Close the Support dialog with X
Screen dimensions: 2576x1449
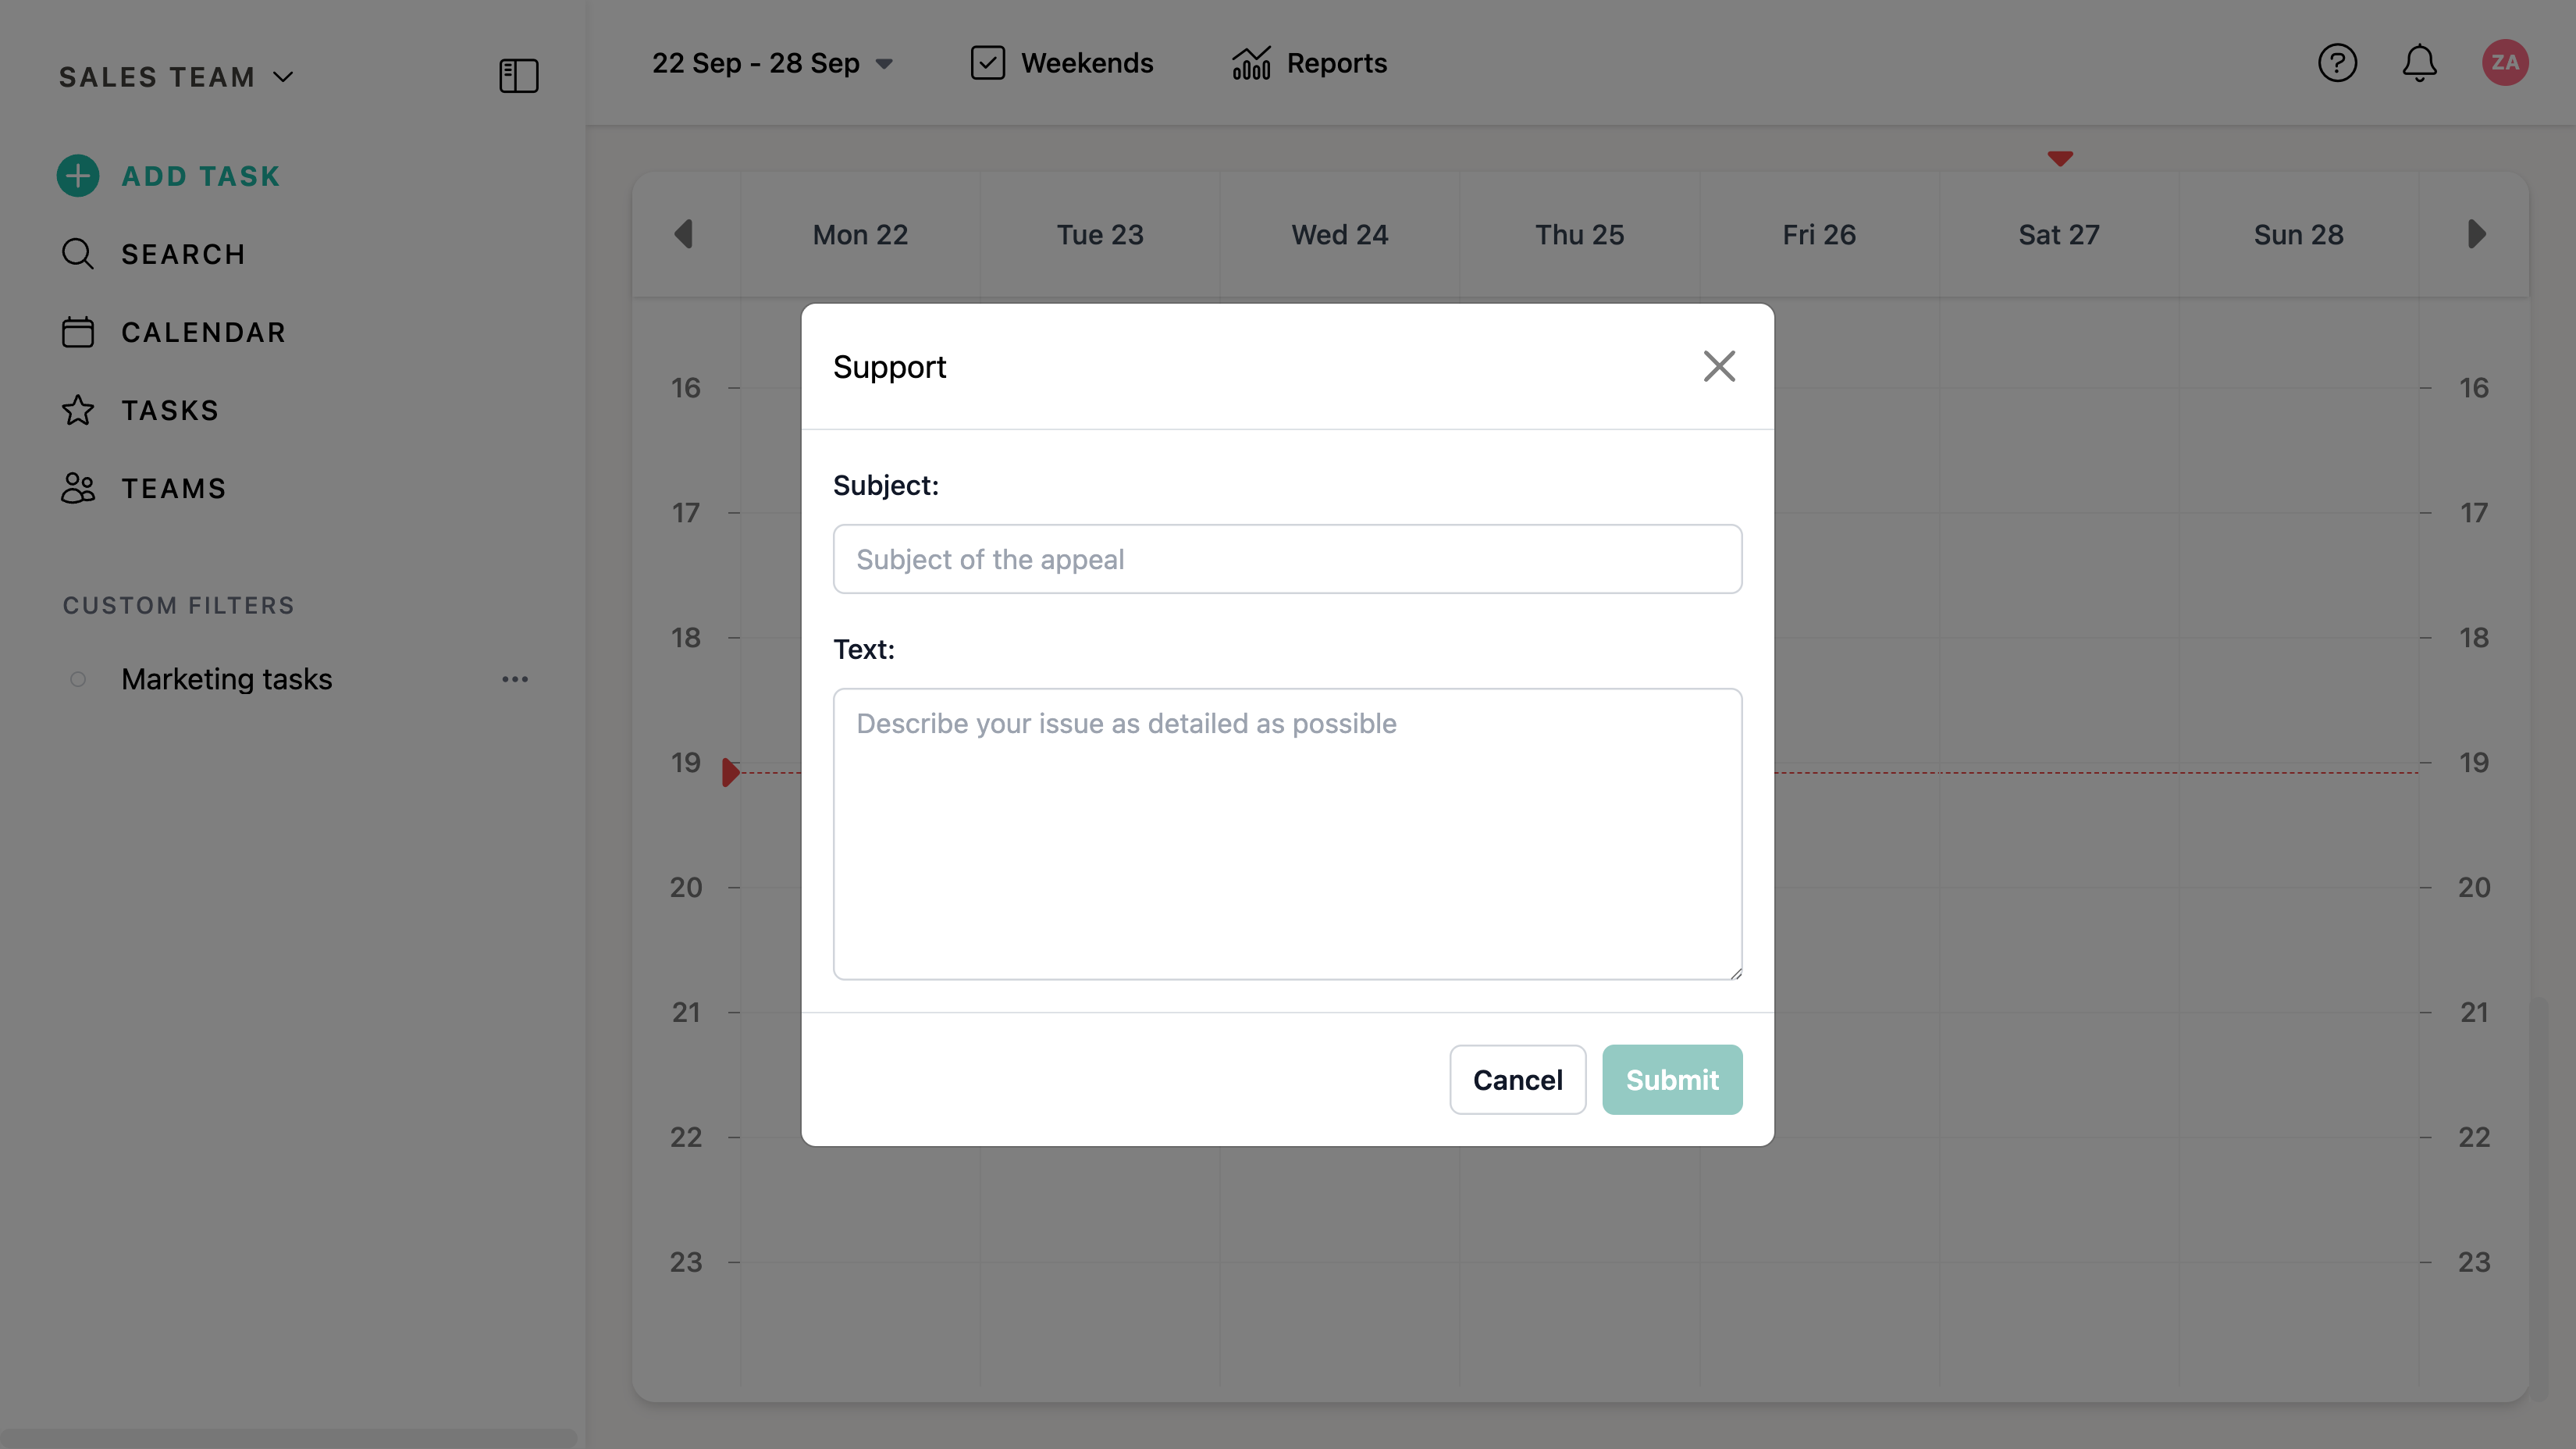point(1719,366)
